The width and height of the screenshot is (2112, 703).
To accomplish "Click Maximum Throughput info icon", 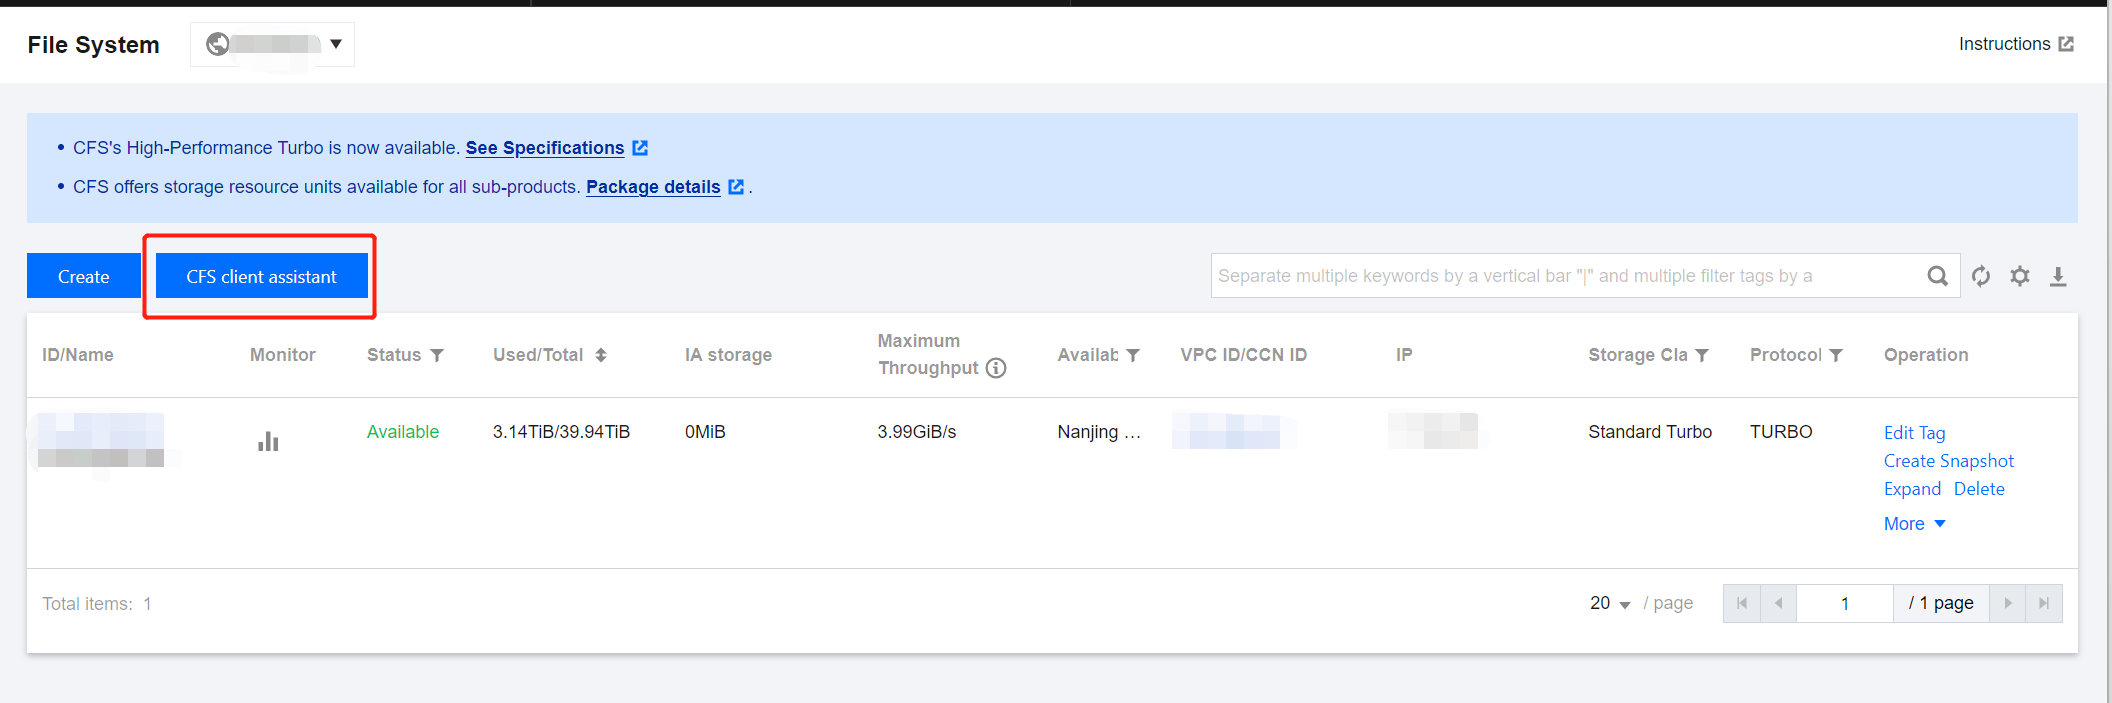I will point(996,368).
